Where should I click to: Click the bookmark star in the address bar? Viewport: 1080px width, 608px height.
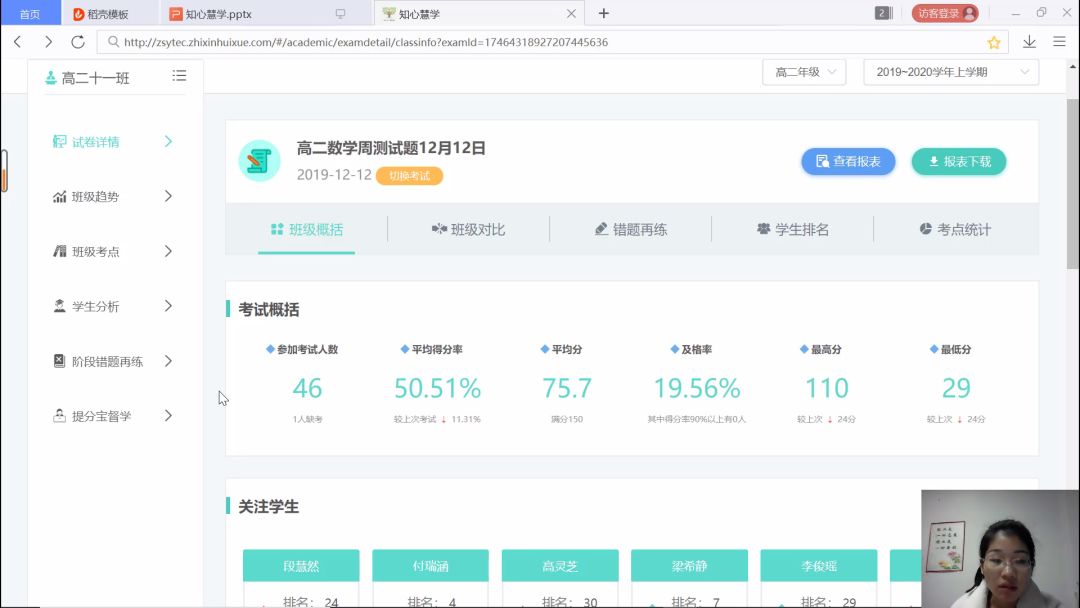(x=994, y=44)
